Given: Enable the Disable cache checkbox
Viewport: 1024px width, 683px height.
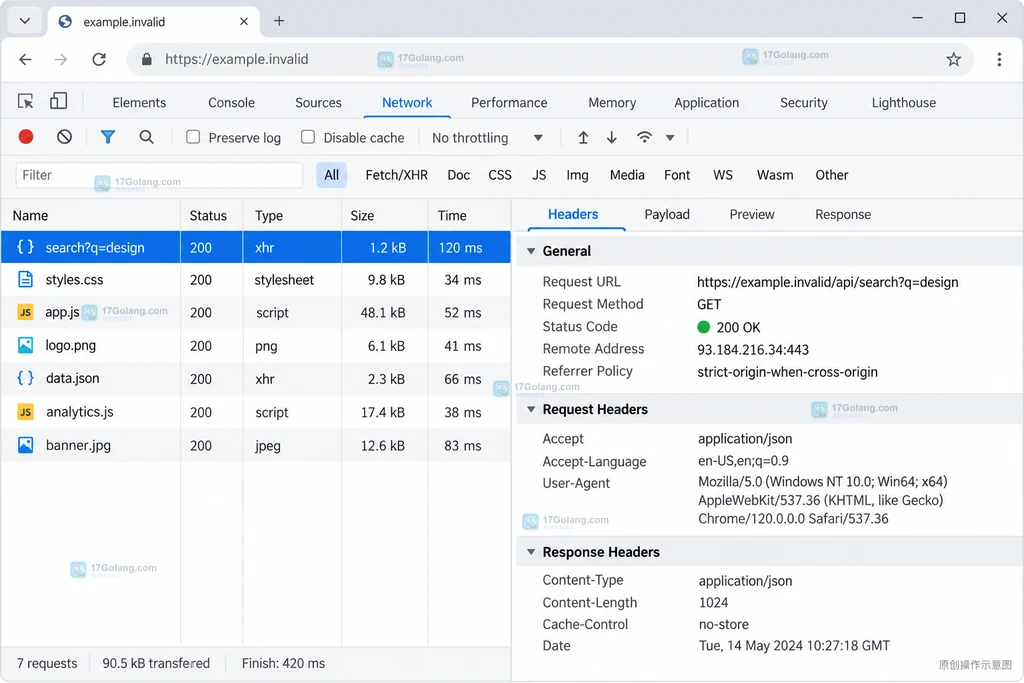Looking at the screenshot, I should (x=308, y=137).
